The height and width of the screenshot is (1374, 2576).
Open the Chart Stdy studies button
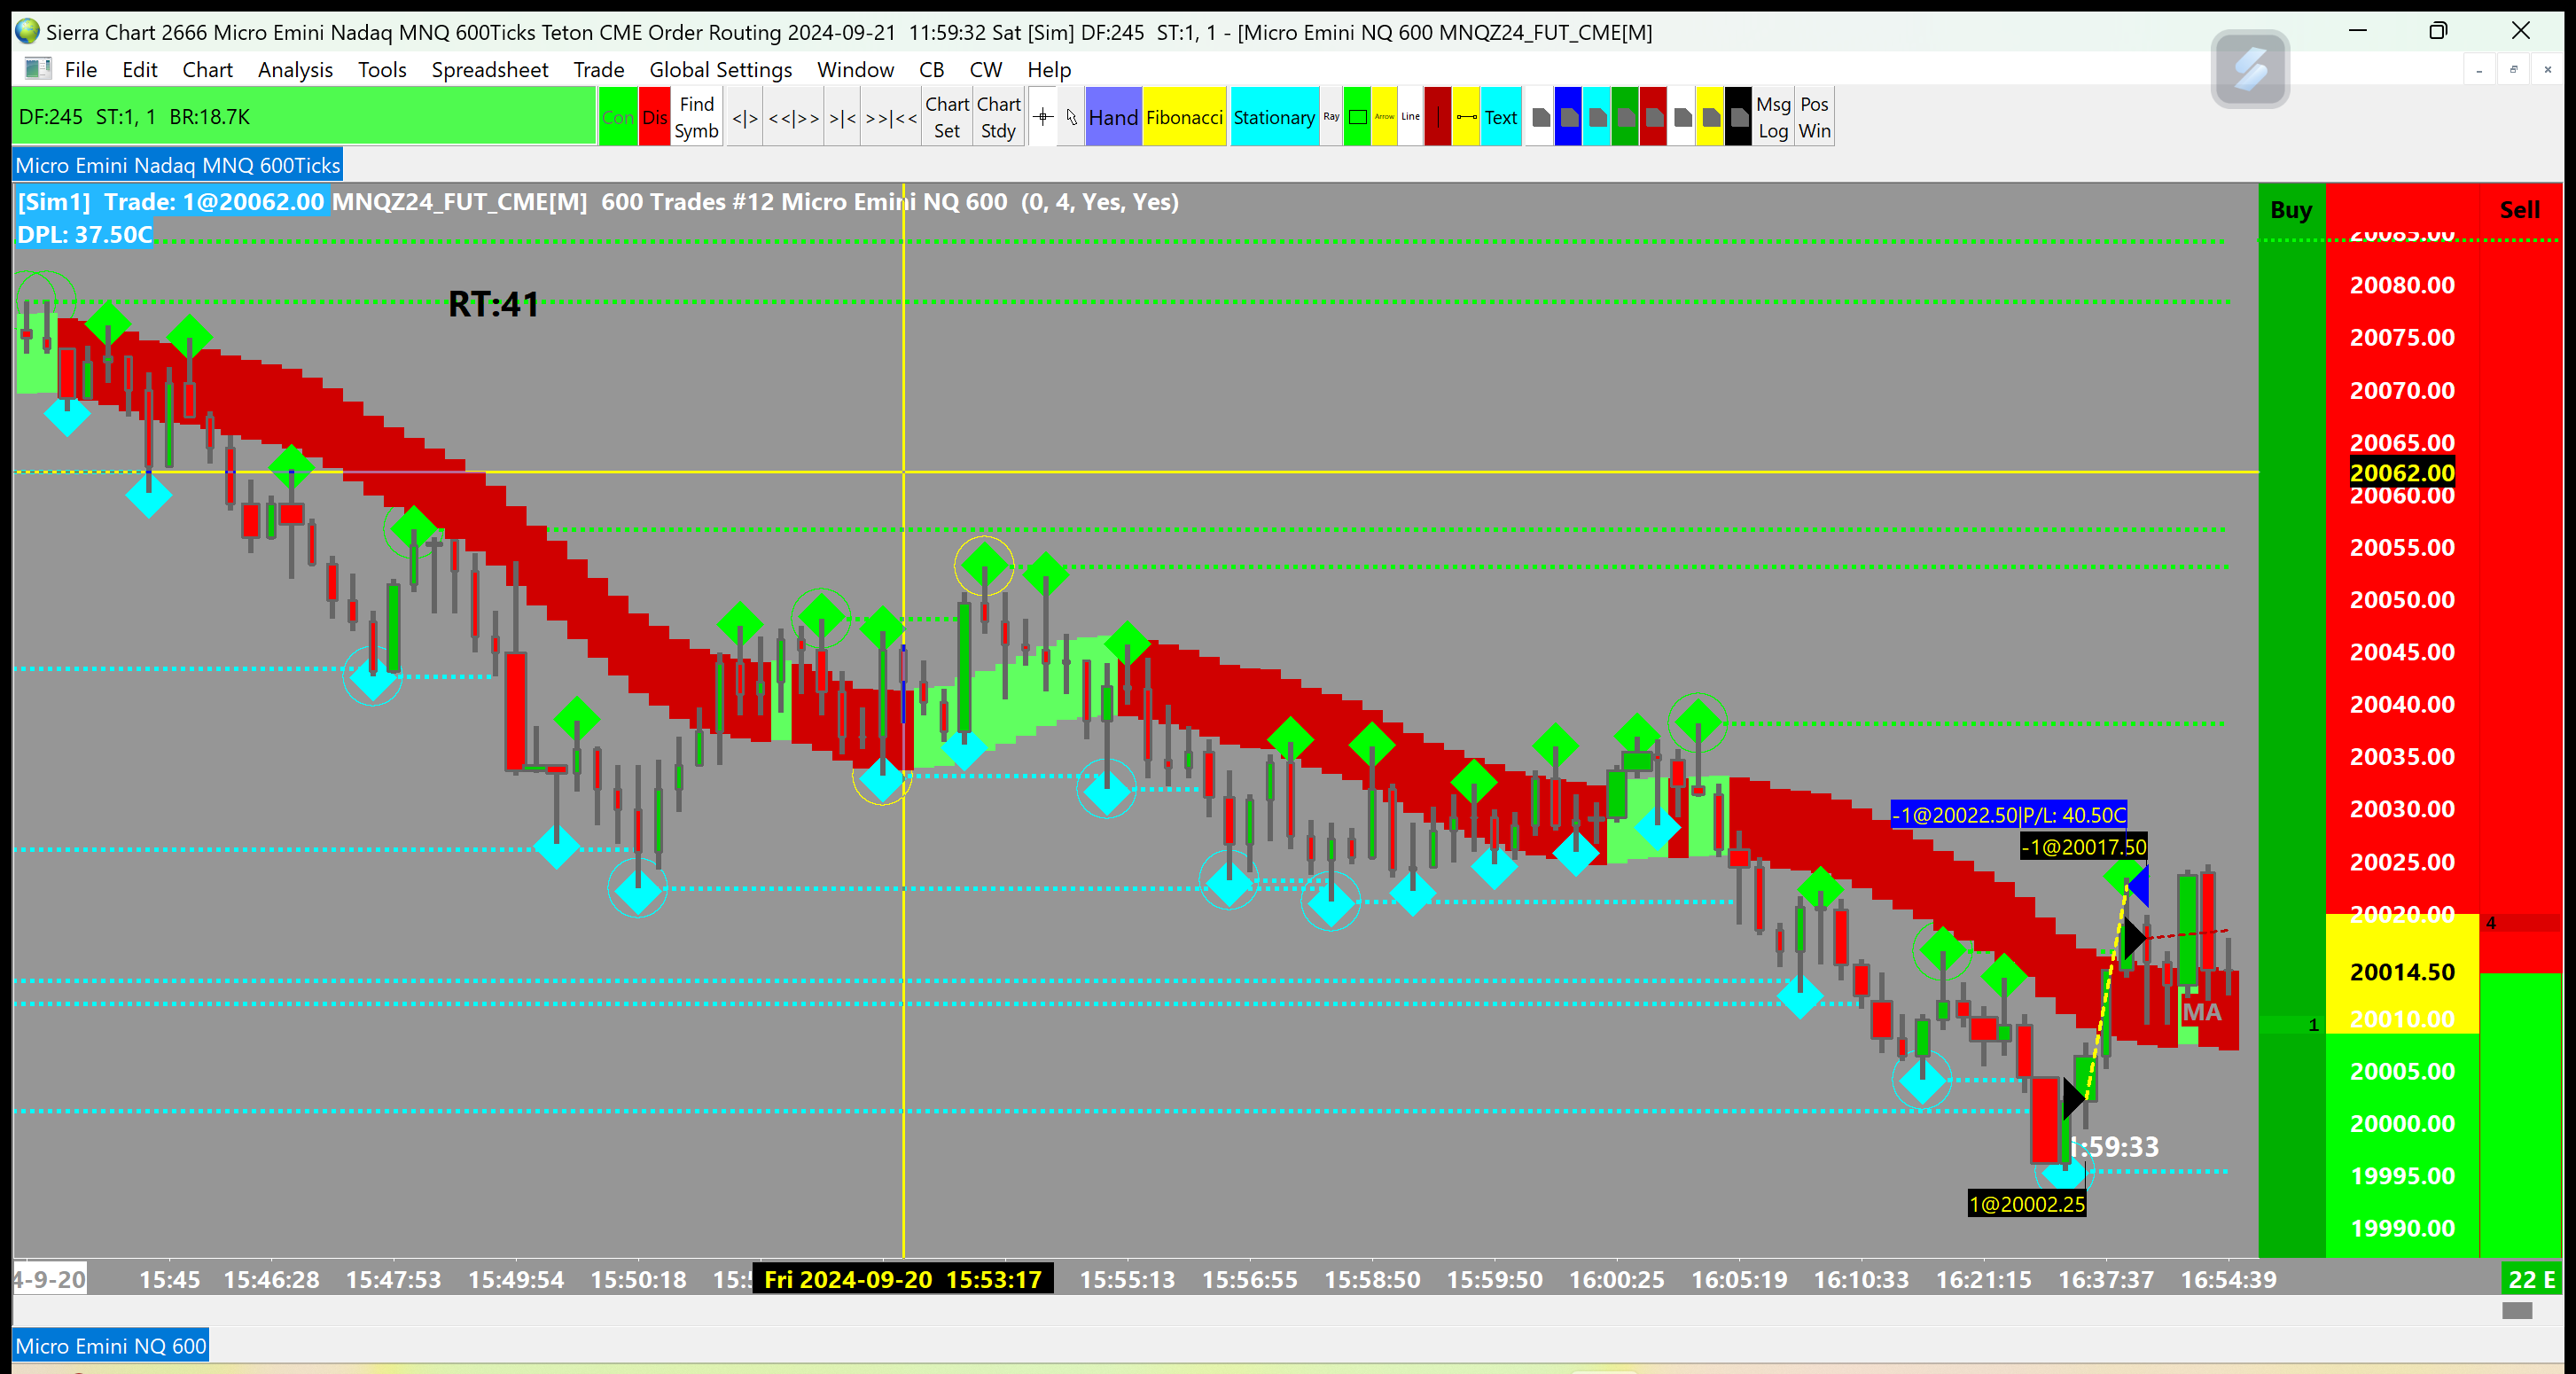pos(998,117)
